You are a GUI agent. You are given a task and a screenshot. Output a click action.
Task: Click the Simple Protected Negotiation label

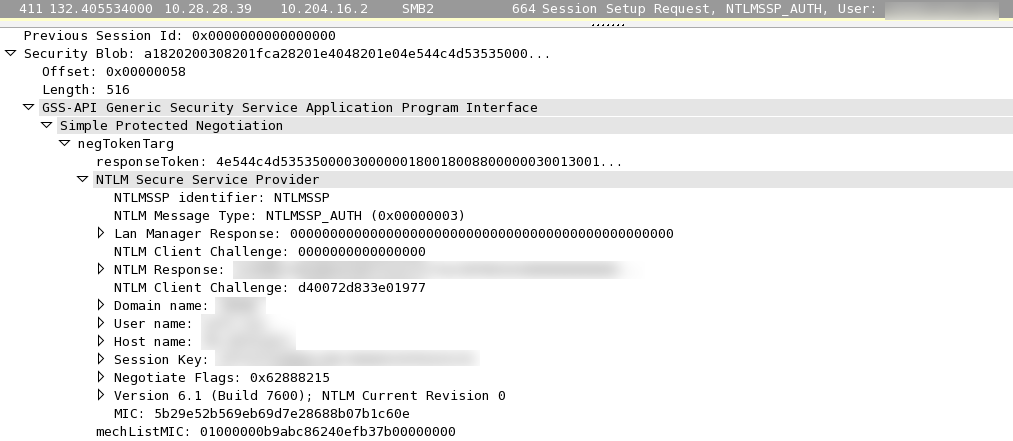point(171,125)
